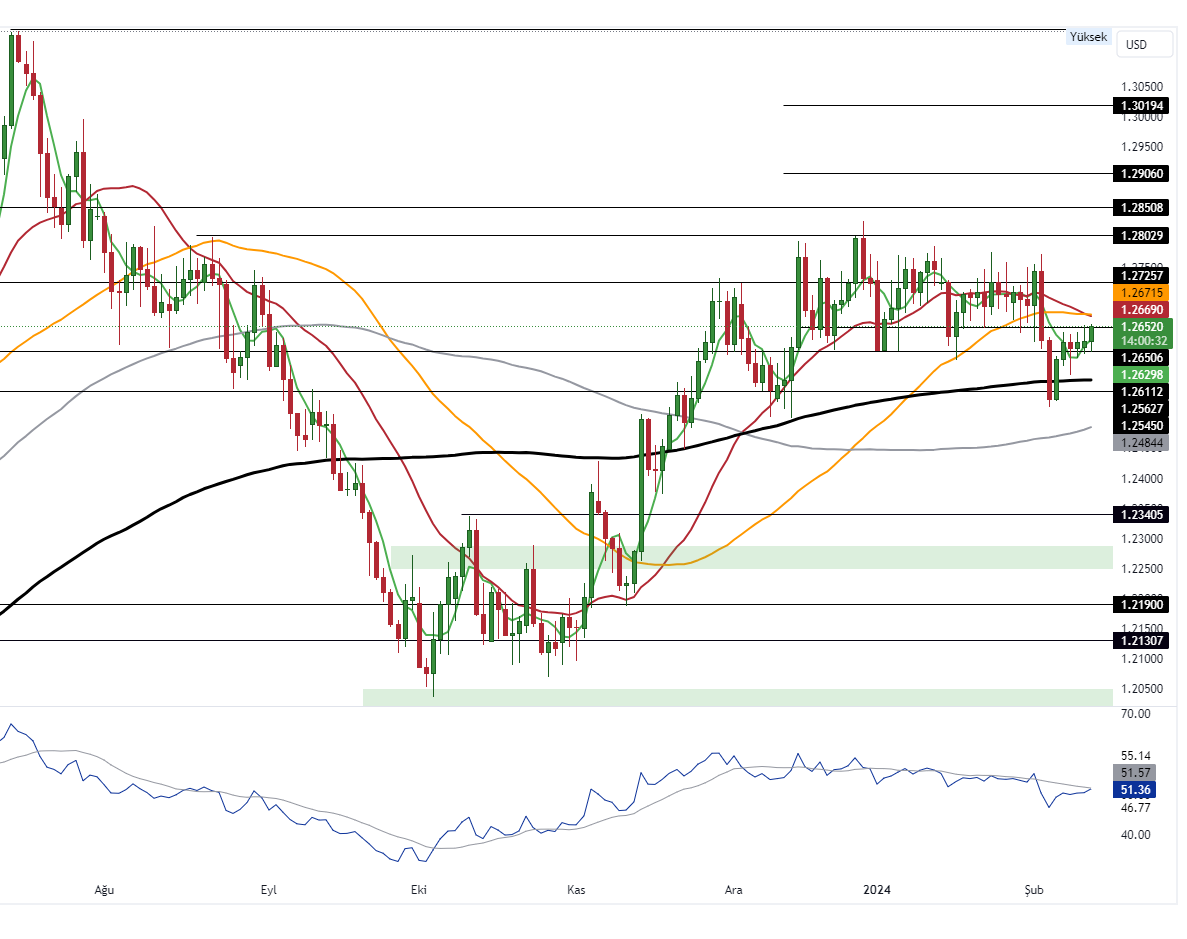Select the 1.21307 support line label
Viewport: 1187px width, 939px height.
pyautogui.click(x=1141, y=641)
